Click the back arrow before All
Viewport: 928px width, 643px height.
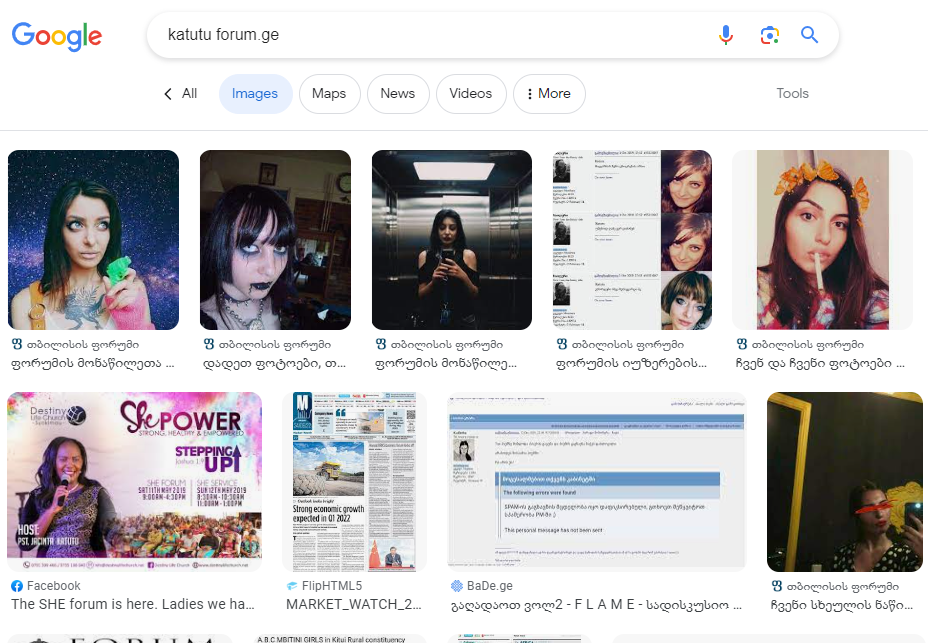click(x=168, y=94)
